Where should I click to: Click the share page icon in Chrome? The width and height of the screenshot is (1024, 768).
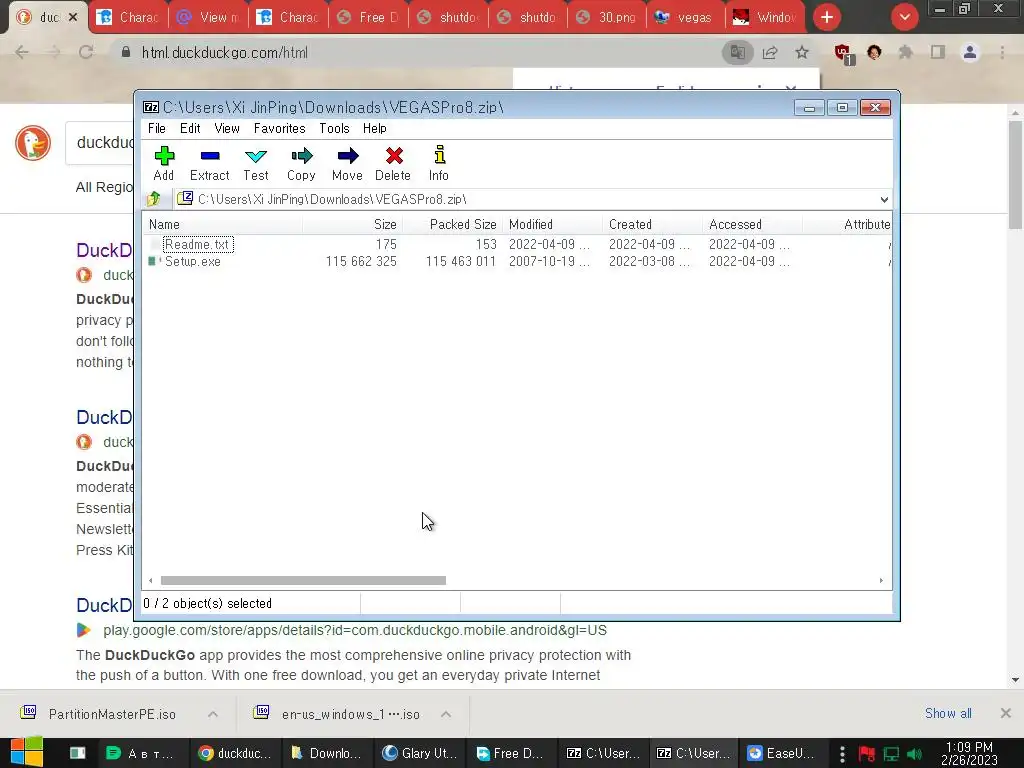click(770, 52)
